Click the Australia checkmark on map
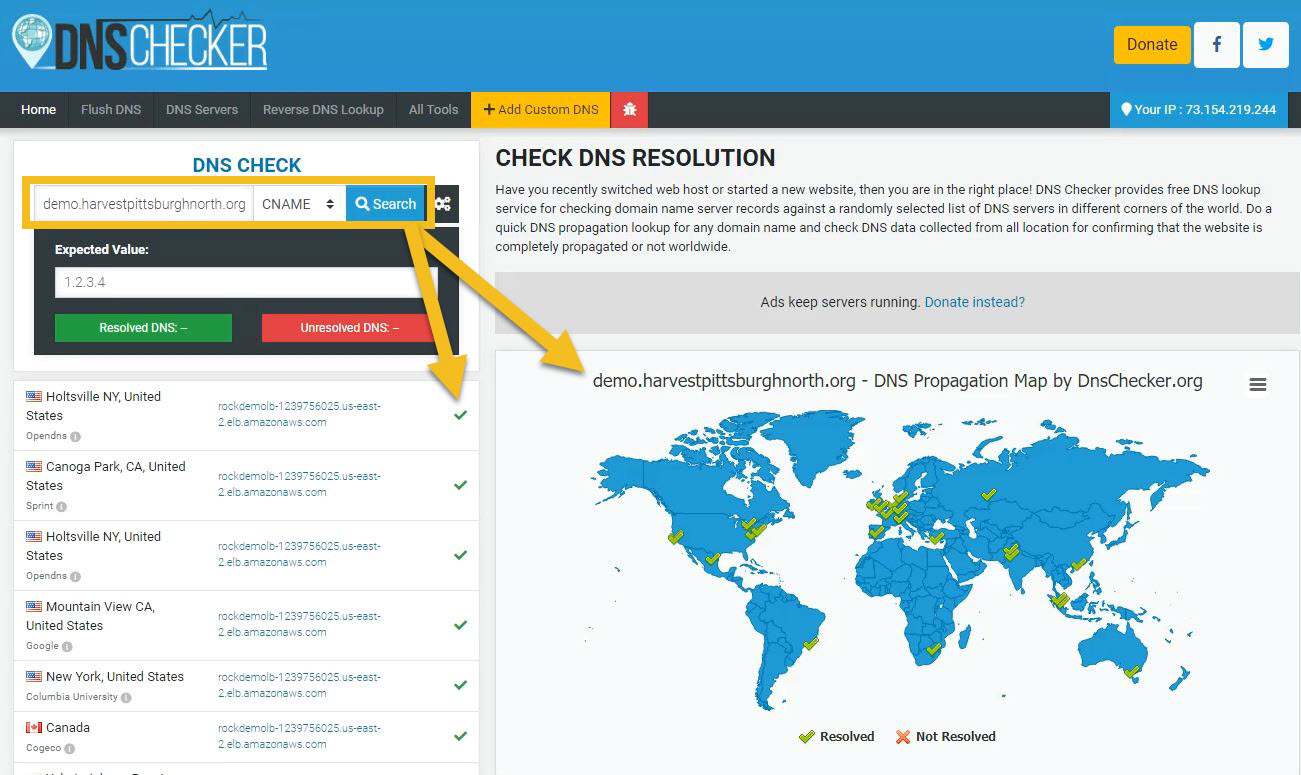This screenshot has width=1301, height=775. pyautogui.click(x=1132, y=672)
